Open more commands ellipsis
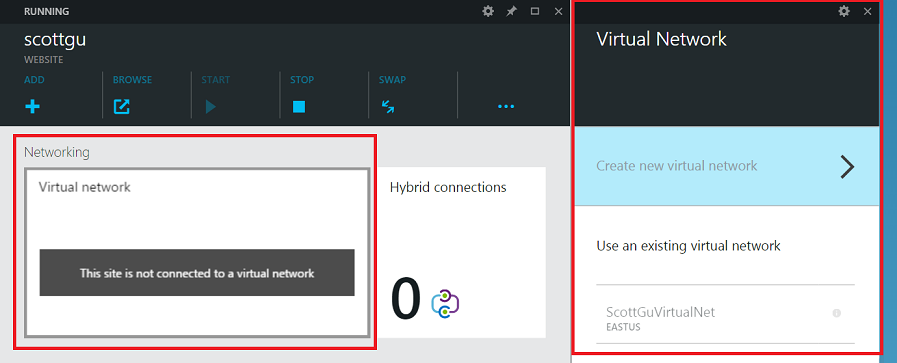 (506, 106)
